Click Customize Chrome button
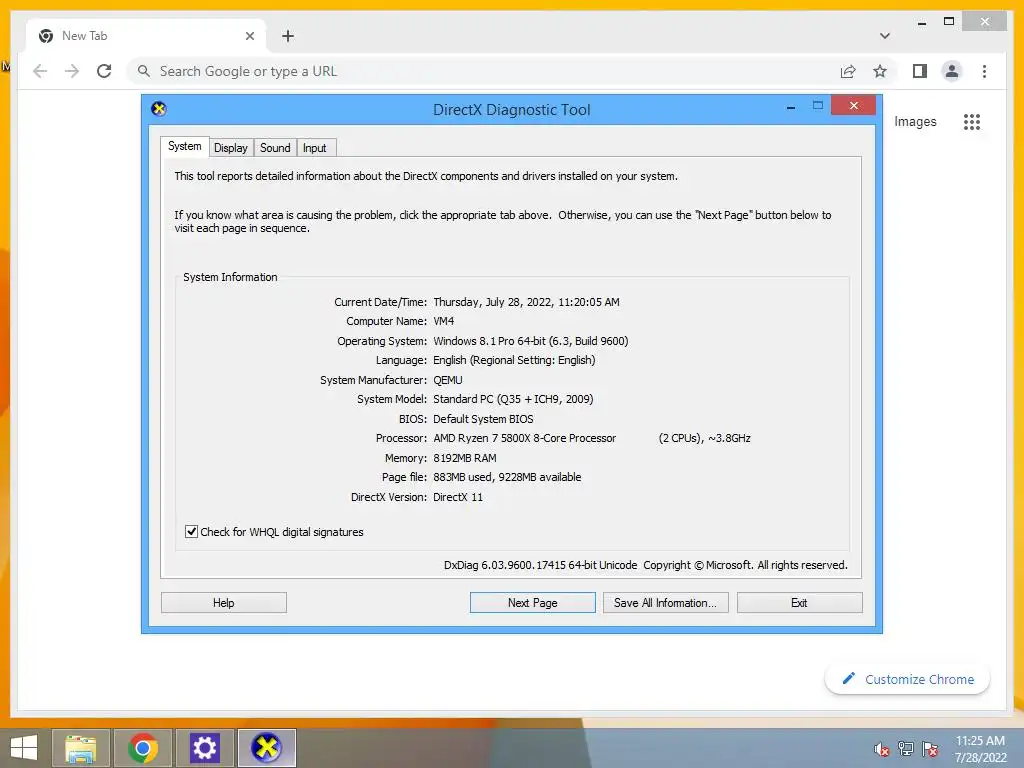The width and height of the screenshot is (1024, 768). tap(907, 679)
